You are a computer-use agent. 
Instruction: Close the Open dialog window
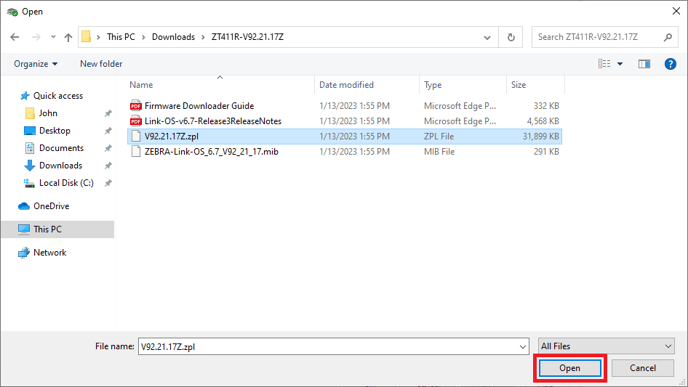pos(676,11)
